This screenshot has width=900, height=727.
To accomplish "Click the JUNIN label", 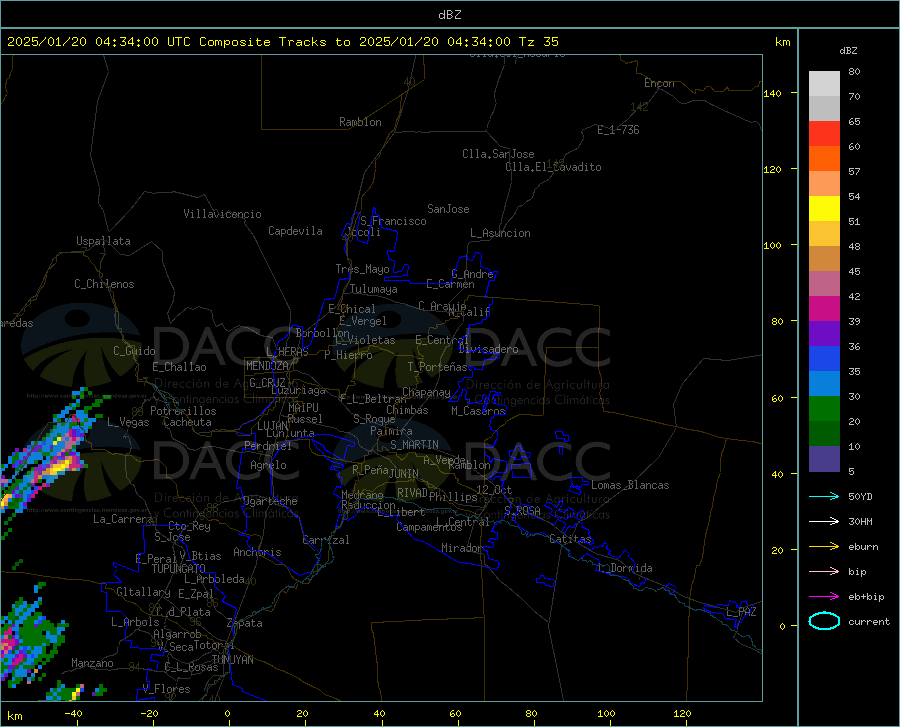I will tap(404, 474).
